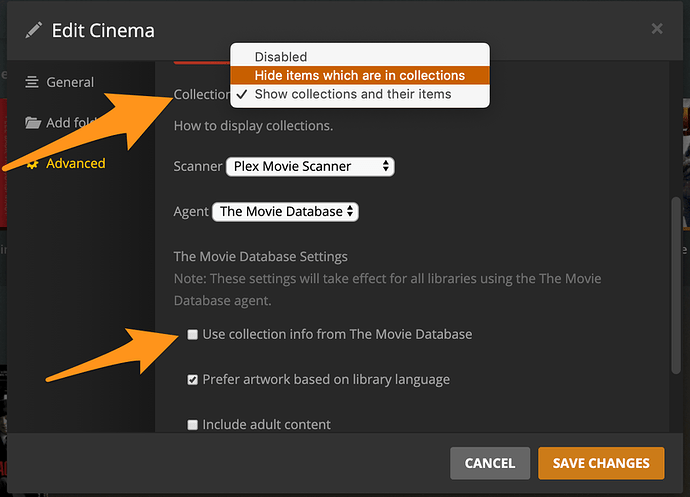Select Show collections and their items
The width and height of the screenshot is (690, 497).
[352, 94]
